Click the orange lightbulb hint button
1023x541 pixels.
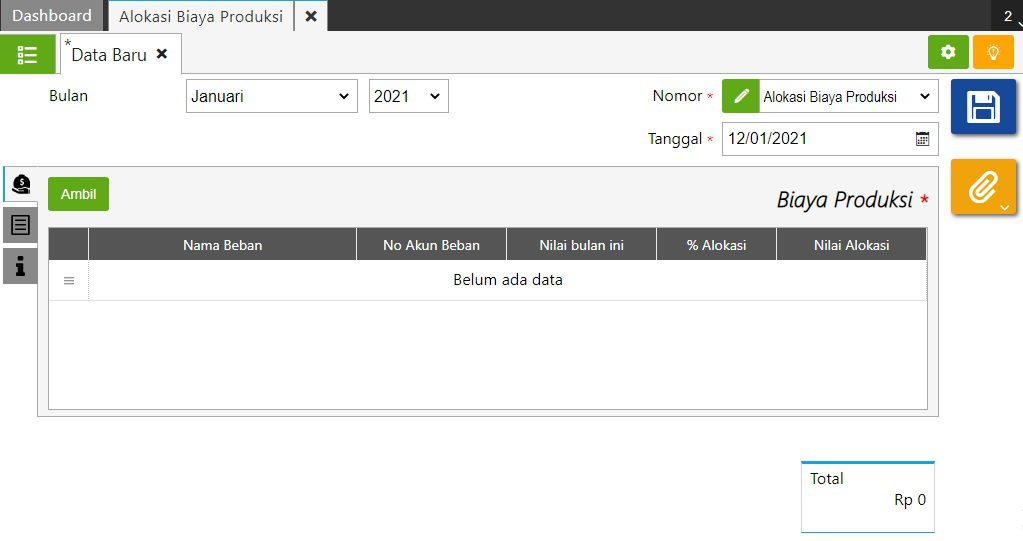tap(993, 53)
